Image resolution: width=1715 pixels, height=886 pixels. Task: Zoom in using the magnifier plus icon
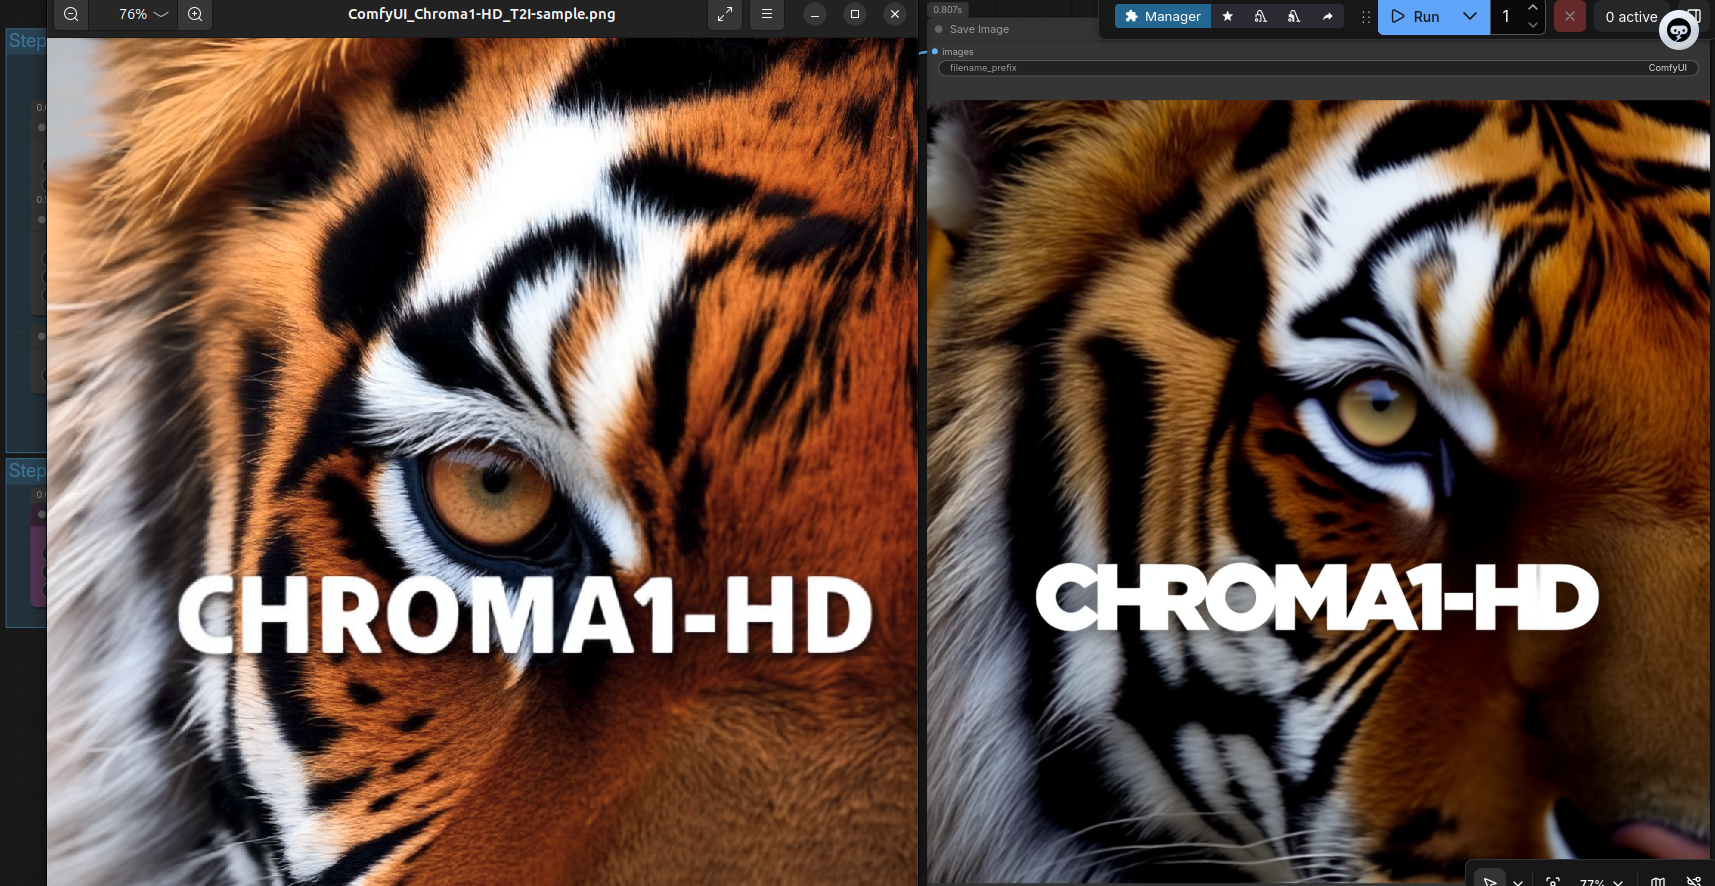[195, 14]
